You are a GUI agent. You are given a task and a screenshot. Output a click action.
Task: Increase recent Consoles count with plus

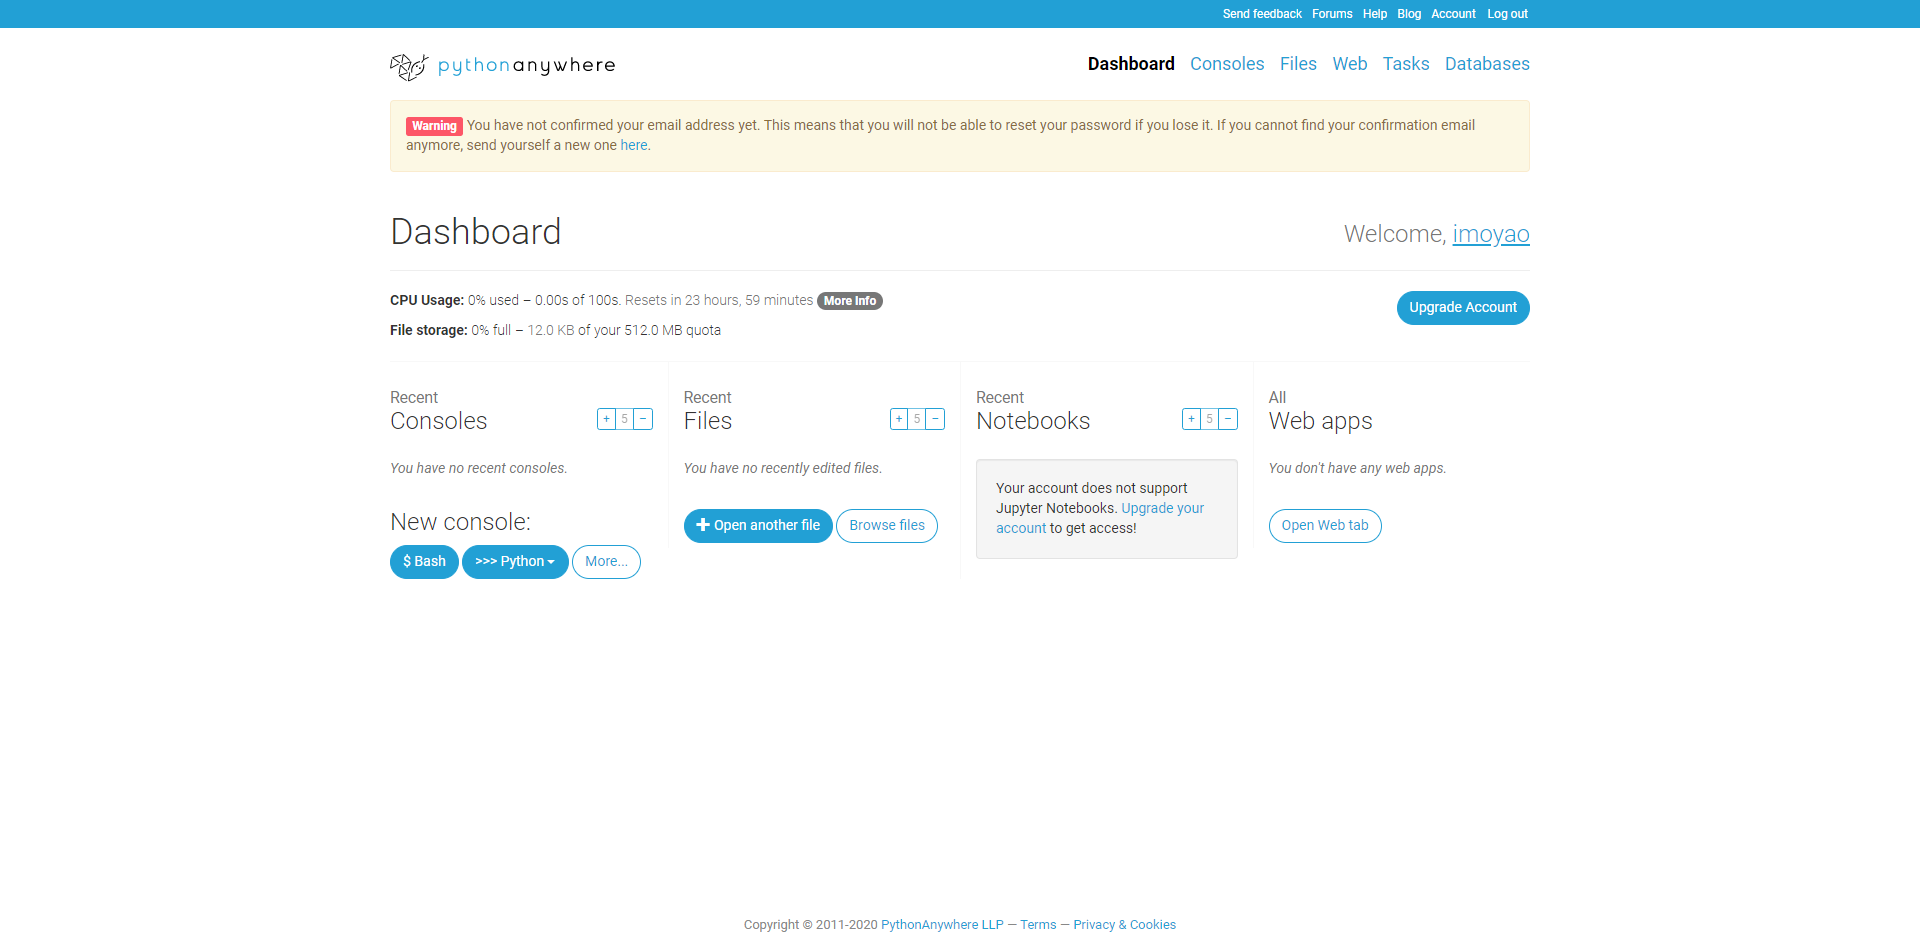pos(606,419)
